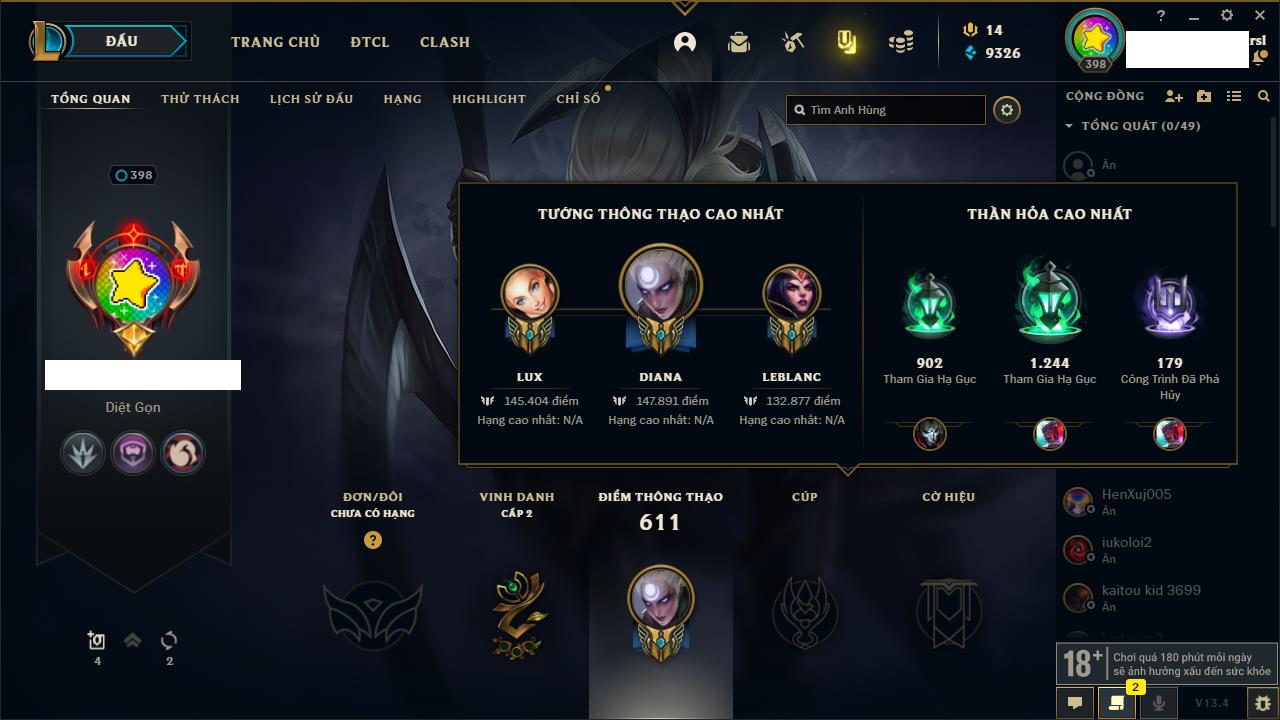Expand the ĐƠN/ĐÔI rank help icon
The height and width of the screenshot is (720, 1280).
click(373, 540)
